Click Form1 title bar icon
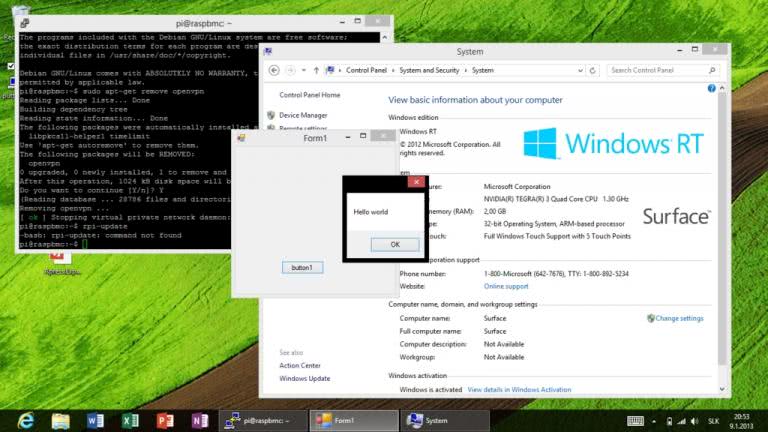 (x=241, y=138)
